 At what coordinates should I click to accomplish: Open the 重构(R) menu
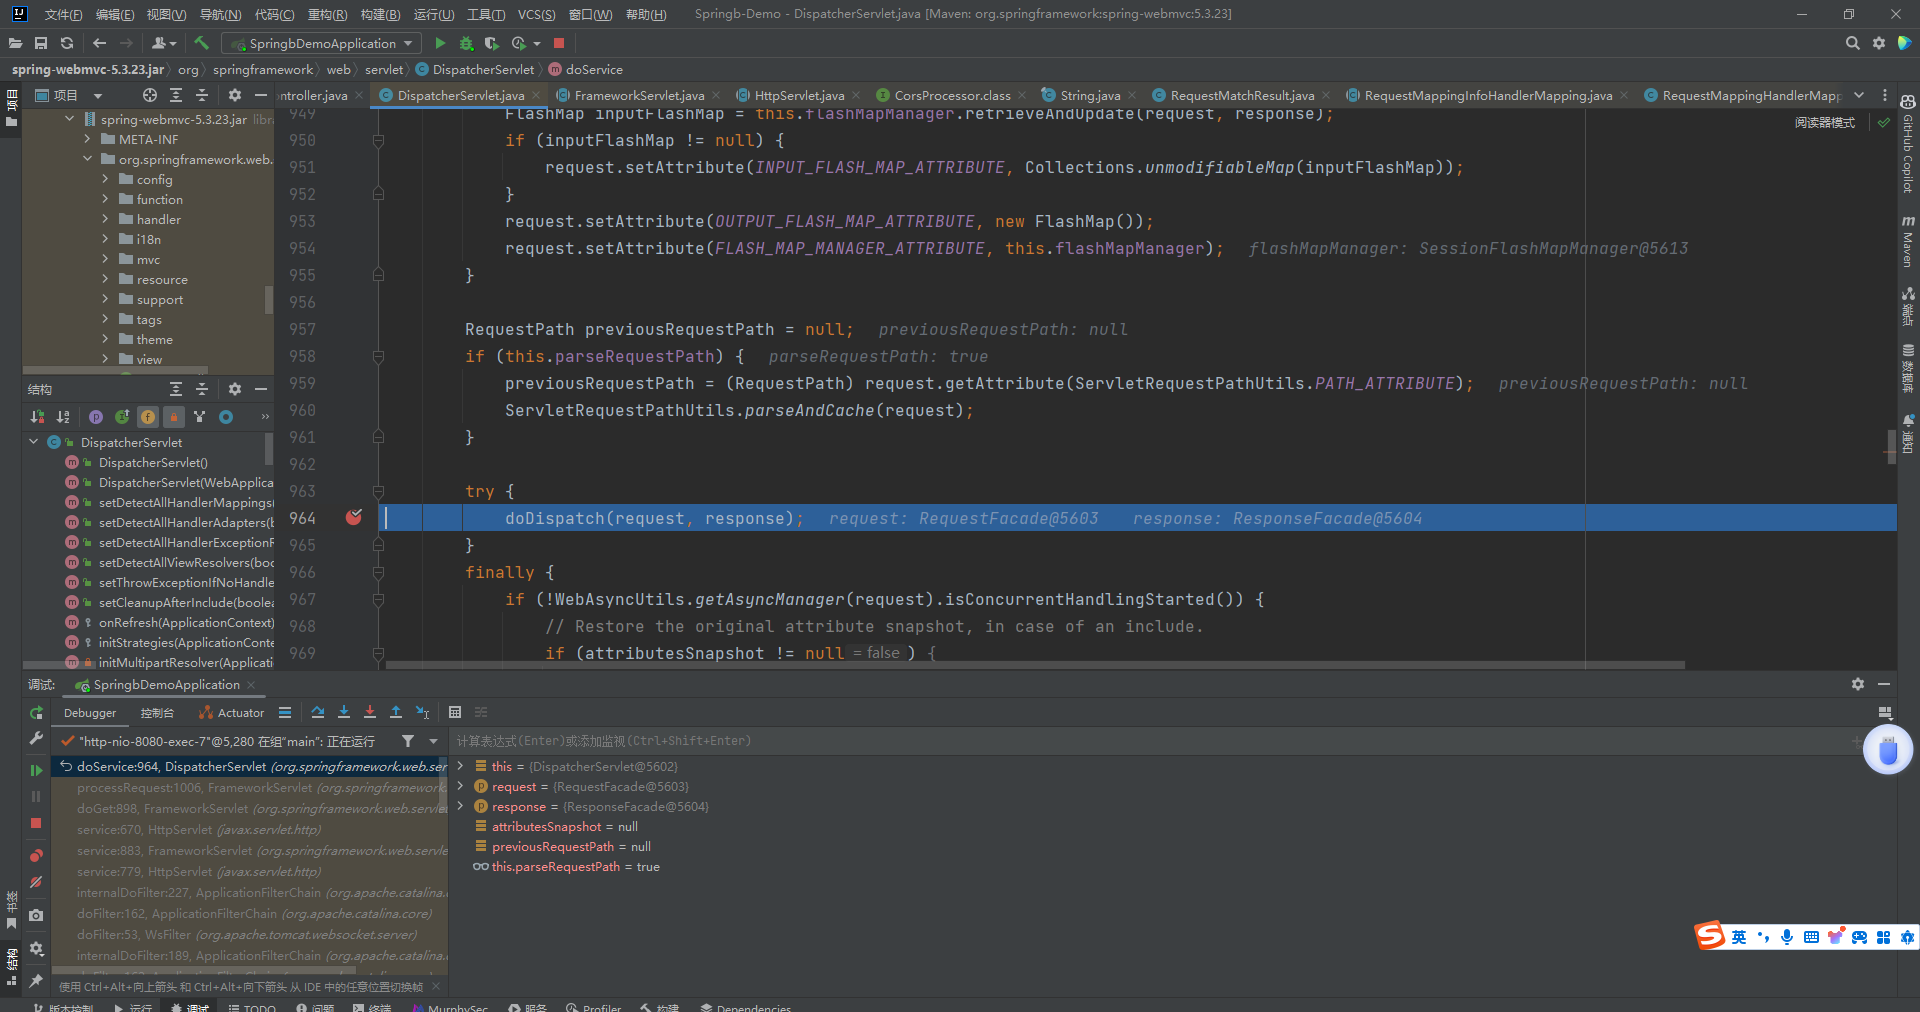tap(327, 14)
